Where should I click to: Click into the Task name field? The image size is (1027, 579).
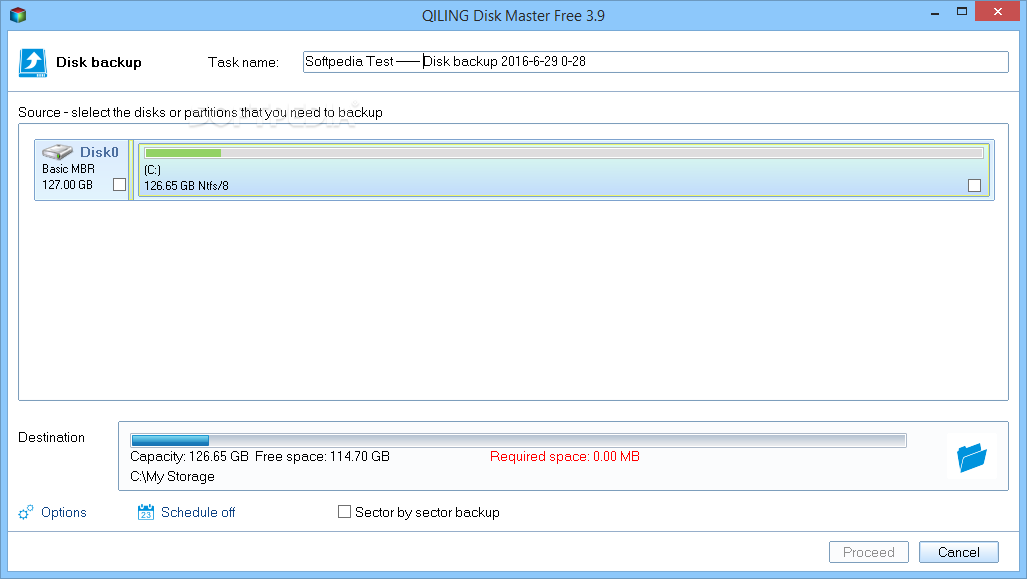click(x=655, y=62)
